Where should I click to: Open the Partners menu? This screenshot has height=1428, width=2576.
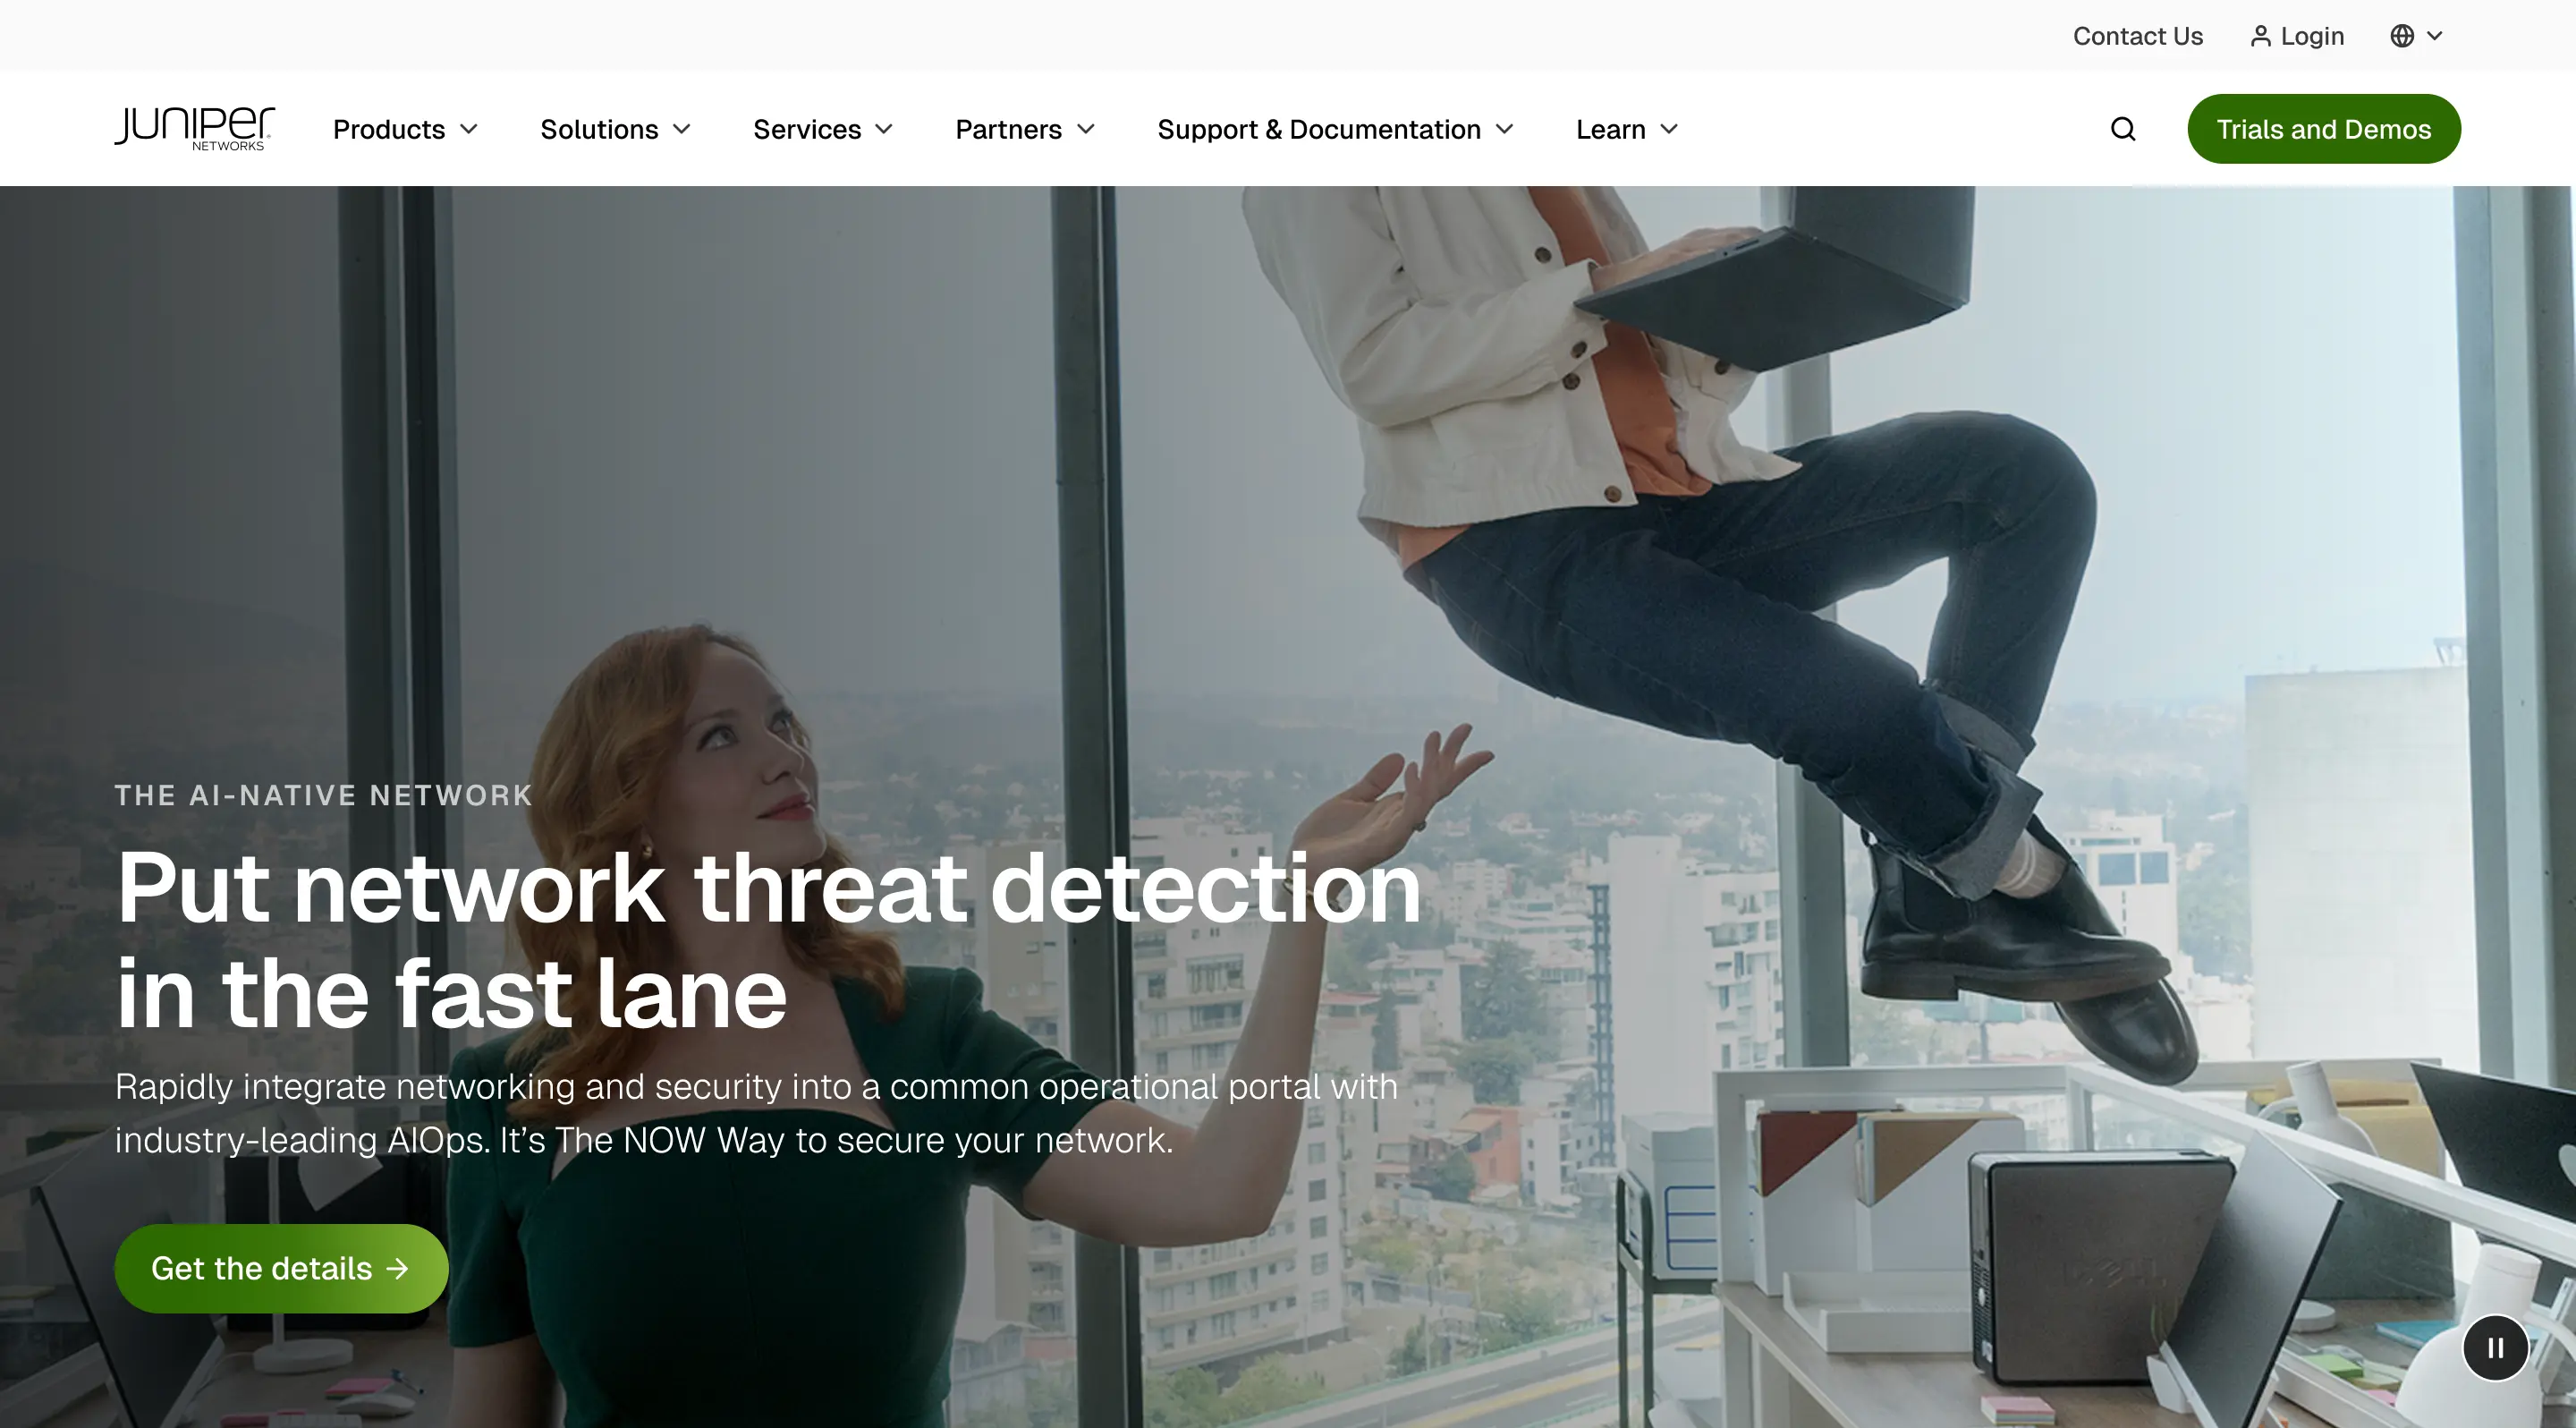(1008, 129)
